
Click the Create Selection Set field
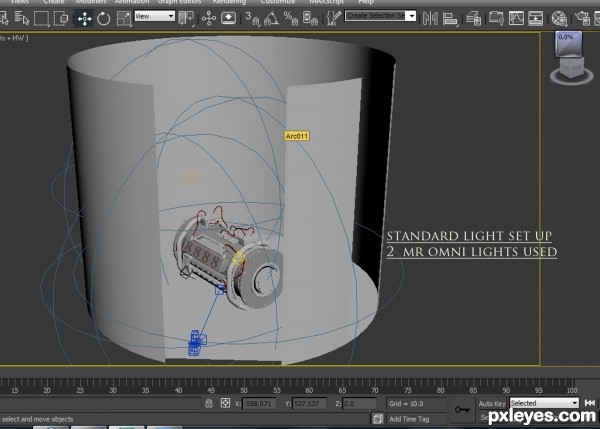pos(375,16)
